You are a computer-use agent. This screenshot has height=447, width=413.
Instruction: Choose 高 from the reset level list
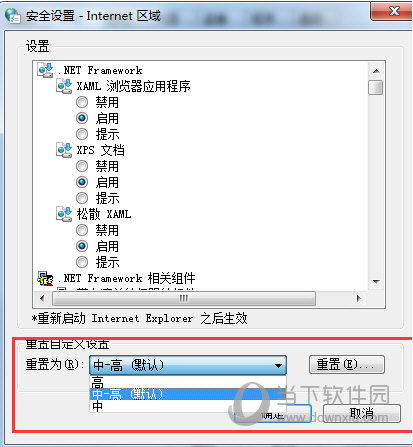pos(188,382)
